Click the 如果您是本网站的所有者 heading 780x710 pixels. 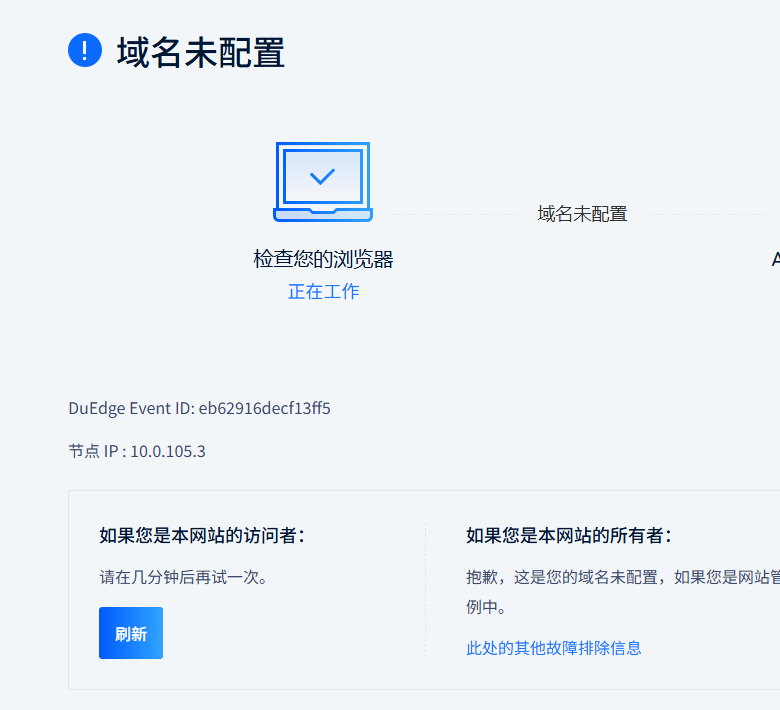tap(568, 536)
